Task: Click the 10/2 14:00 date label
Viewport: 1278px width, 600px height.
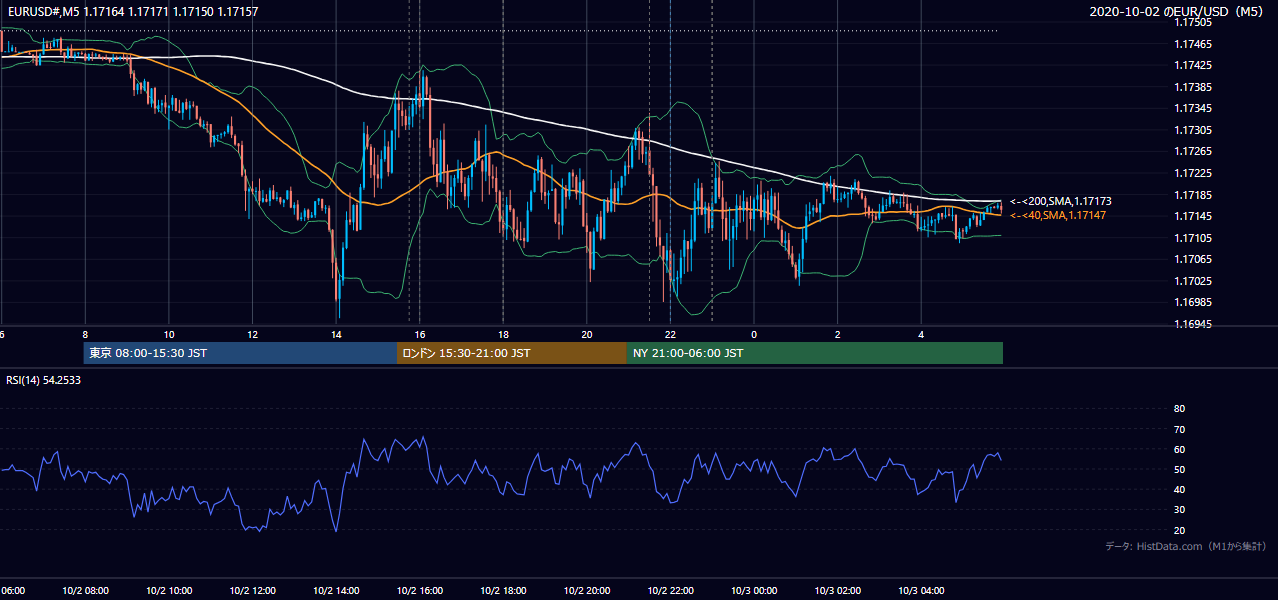Action: (336, 590)
